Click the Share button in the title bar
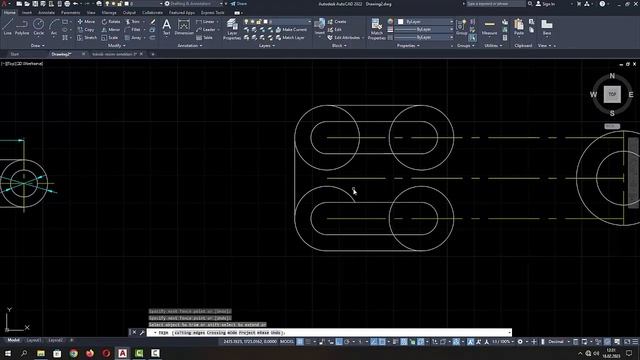This screenshot has width=640, height=360. click(239, 4)
